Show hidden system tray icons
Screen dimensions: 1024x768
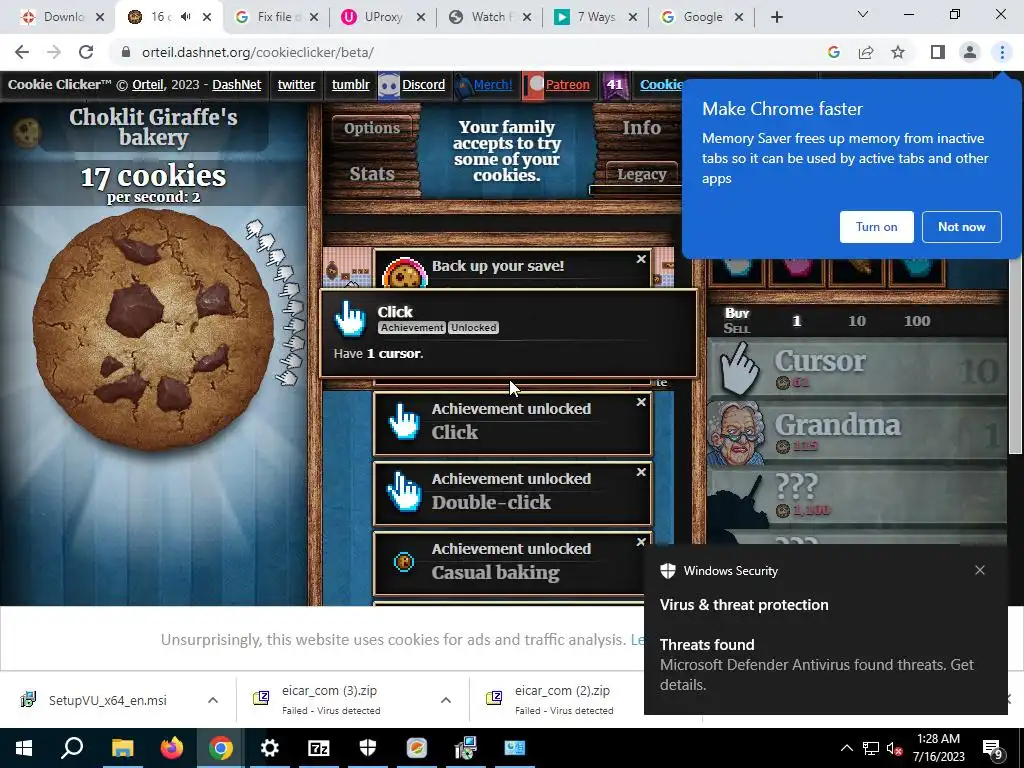point(846,748)
